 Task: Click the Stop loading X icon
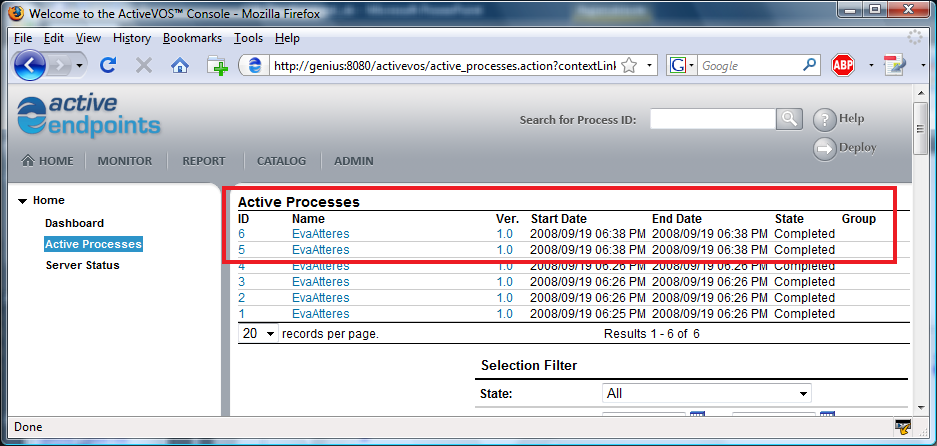point(143,65)
